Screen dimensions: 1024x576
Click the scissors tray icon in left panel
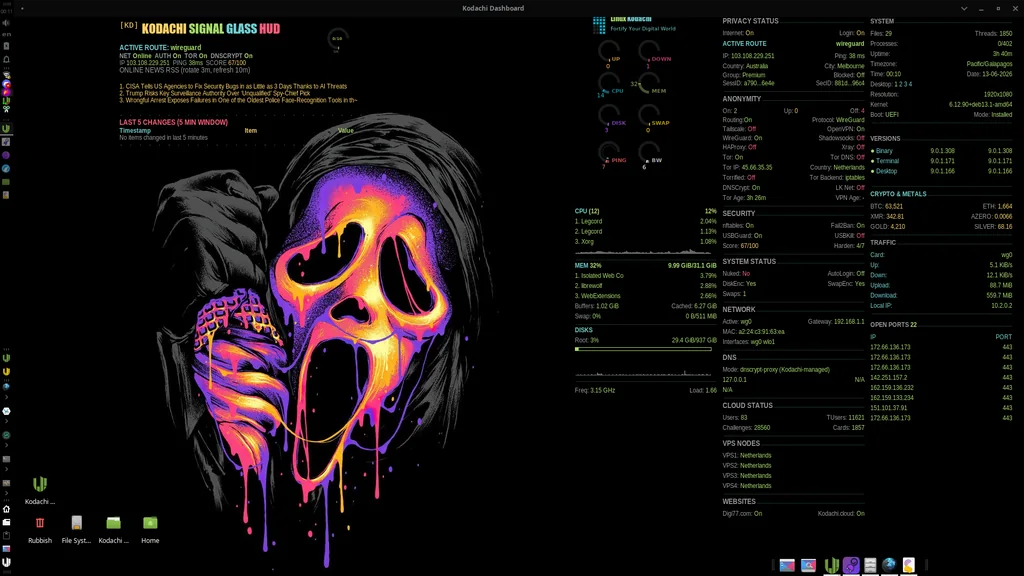coord(6,109)
